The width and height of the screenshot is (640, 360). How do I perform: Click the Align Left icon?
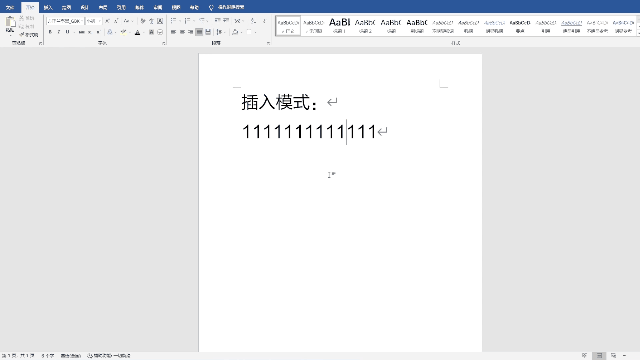point(173,32)
